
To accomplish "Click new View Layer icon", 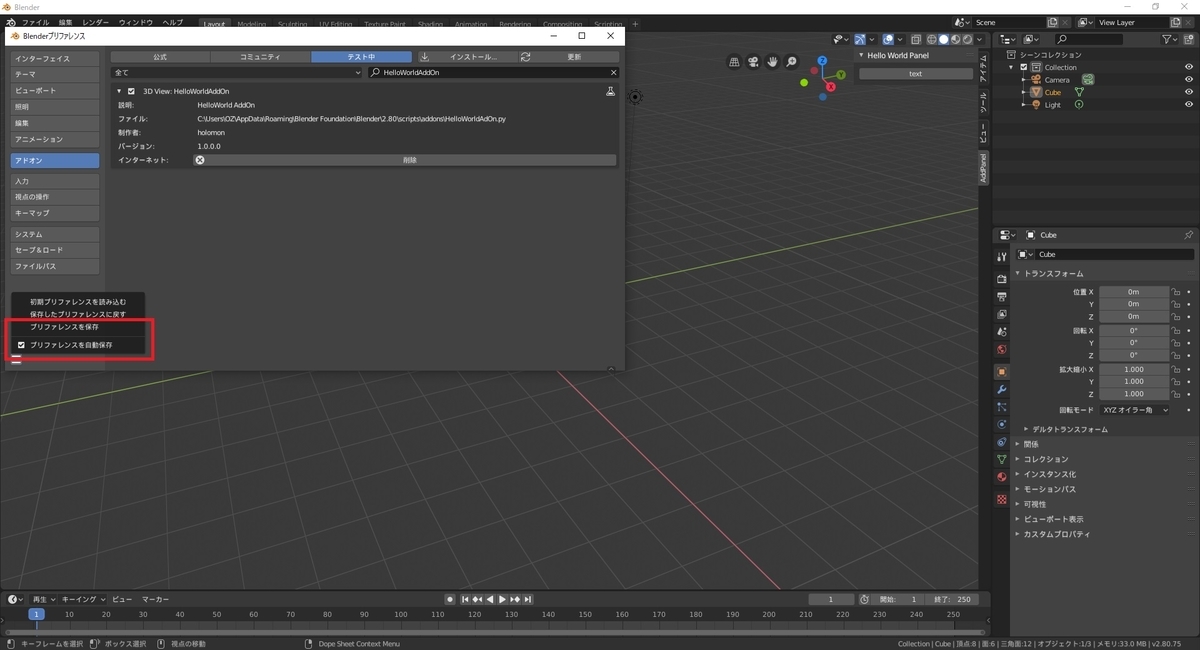I will [x=1176, y=22].
